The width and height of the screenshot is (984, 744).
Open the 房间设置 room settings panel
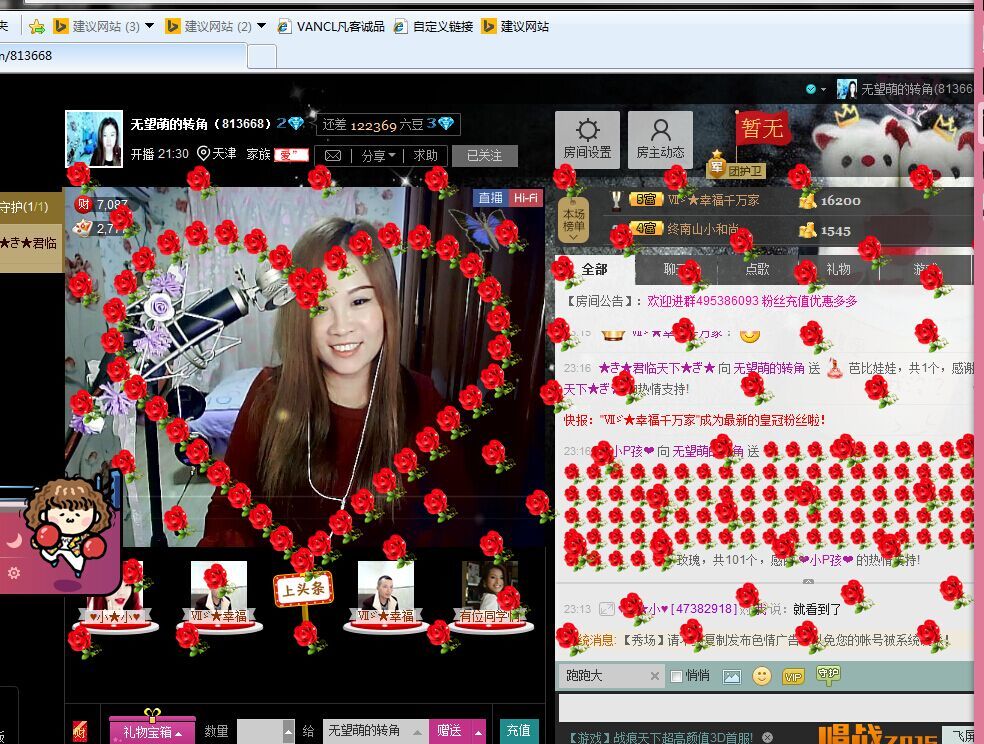[x=587, y=139]
